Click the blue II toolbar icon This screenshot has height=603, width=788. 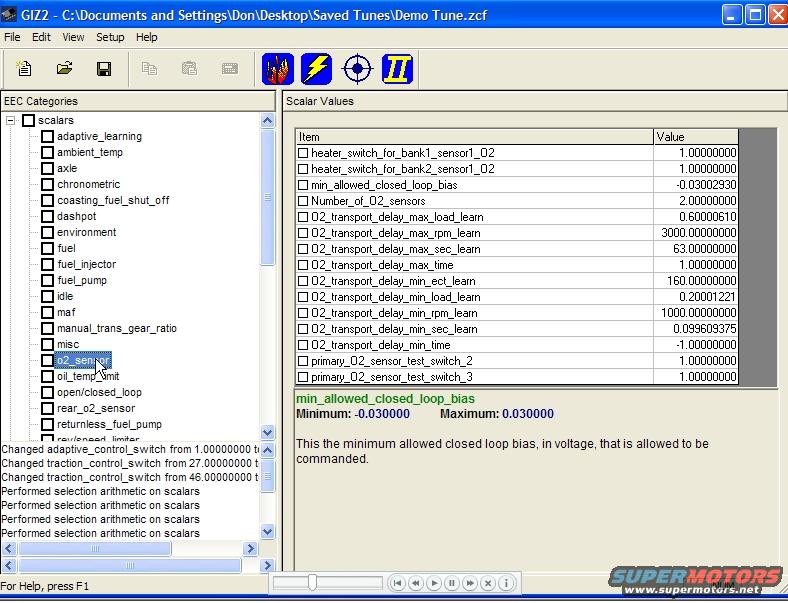[x=397, y=69]
